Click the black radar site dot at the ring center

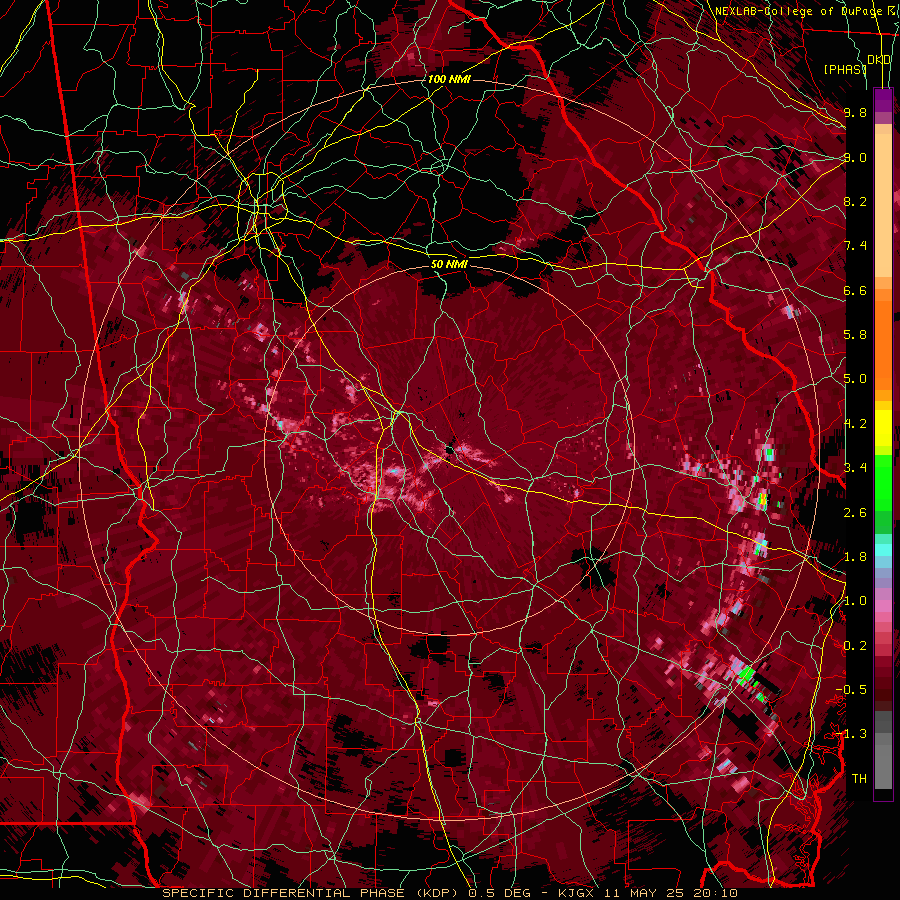coord(451,449)
